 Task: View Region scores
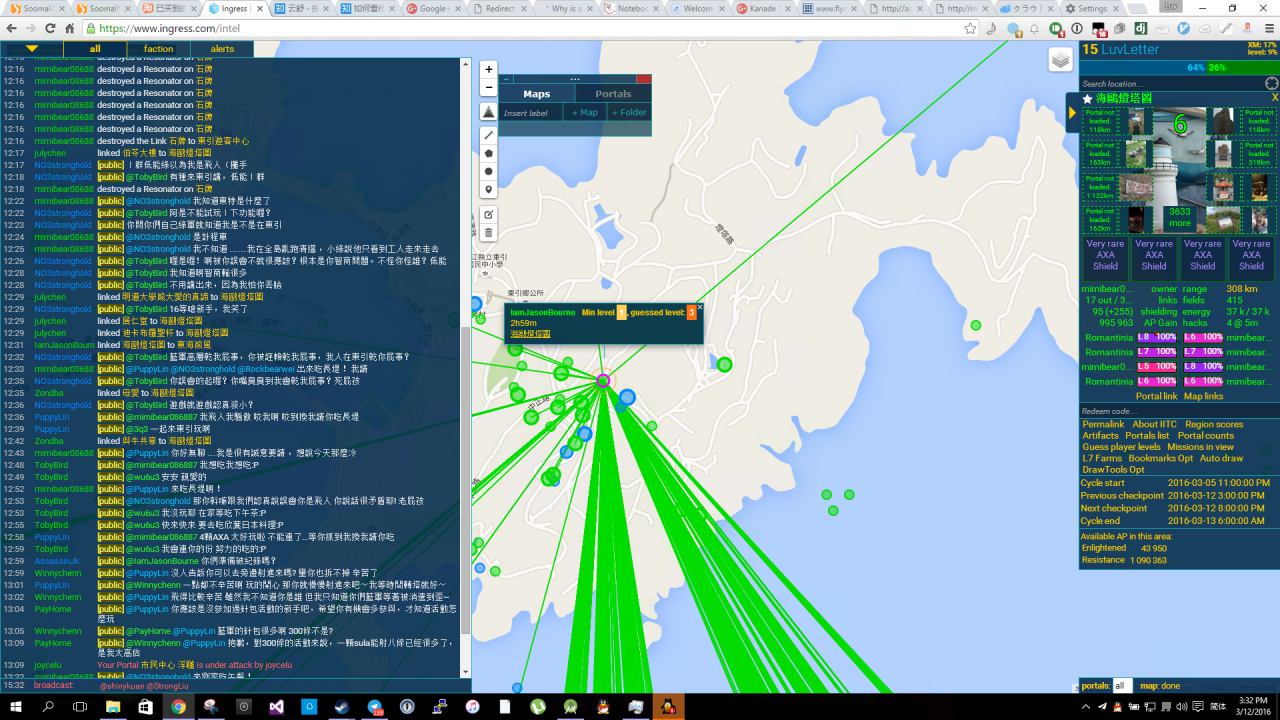point(1214,424)
